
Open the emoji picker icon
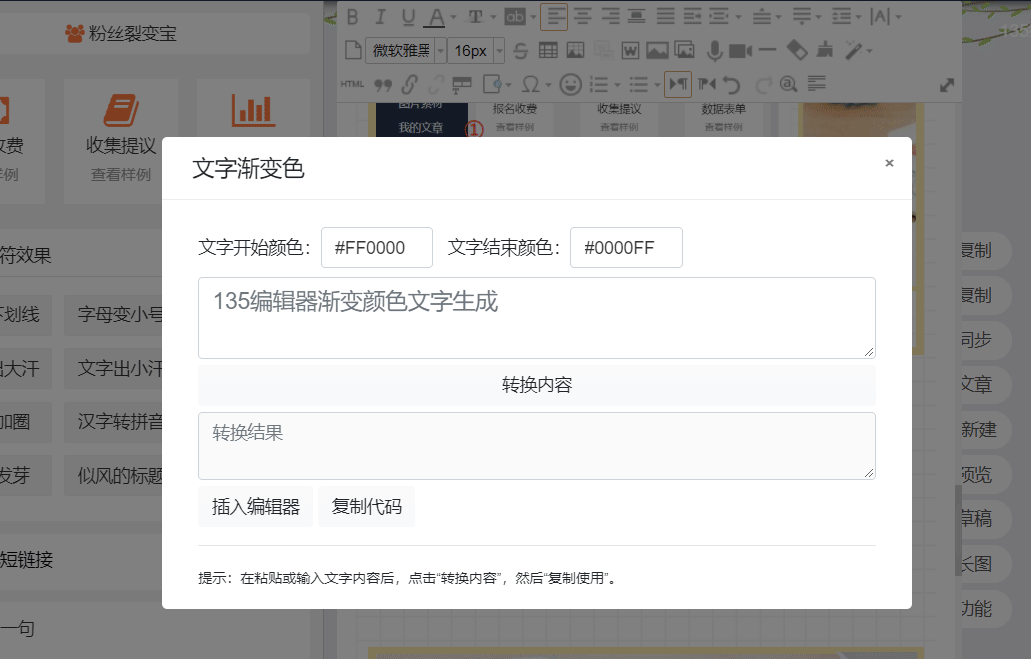click(x=570, y=84)
